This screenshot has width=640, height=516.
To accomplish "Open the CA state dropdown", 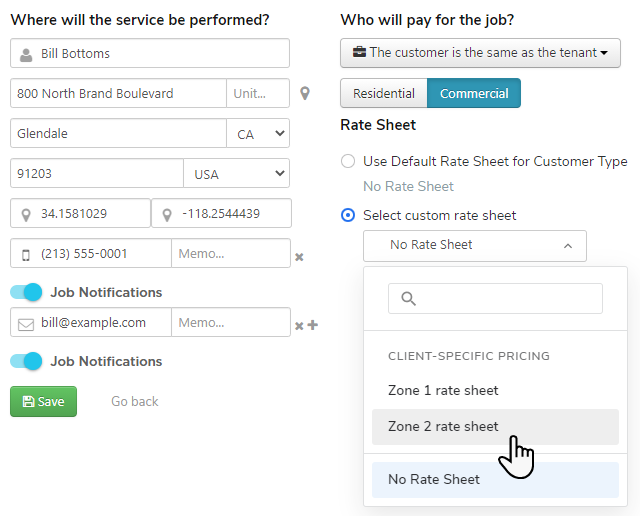I will point(258,133).
